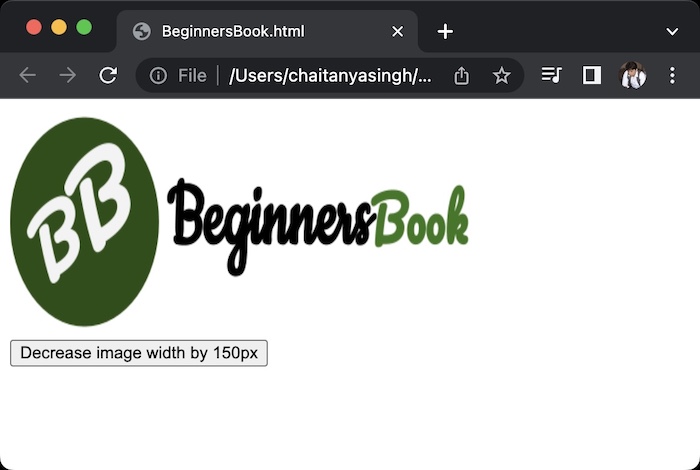Select the BeginnersBook.html tab
700x470 pixels.
[x=267, y=31]
